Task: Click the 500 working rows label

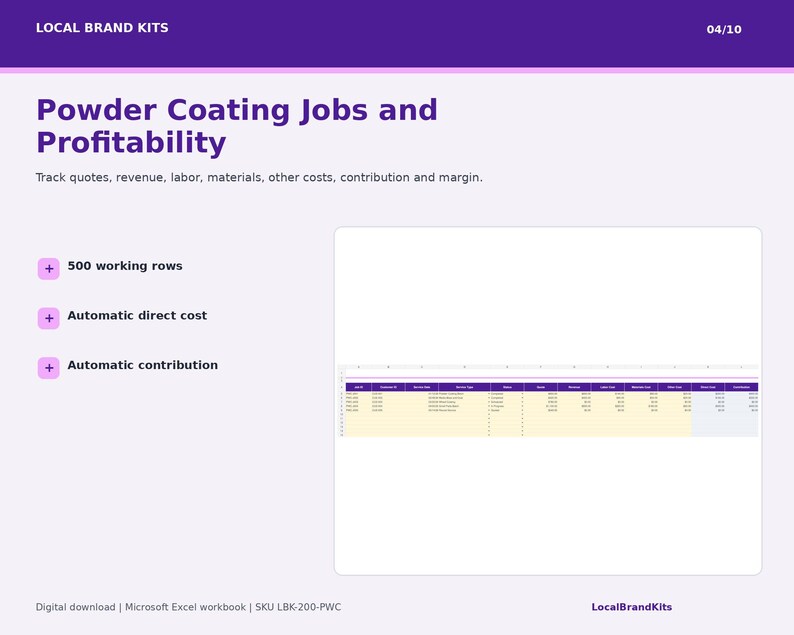Action: point(125,266)
